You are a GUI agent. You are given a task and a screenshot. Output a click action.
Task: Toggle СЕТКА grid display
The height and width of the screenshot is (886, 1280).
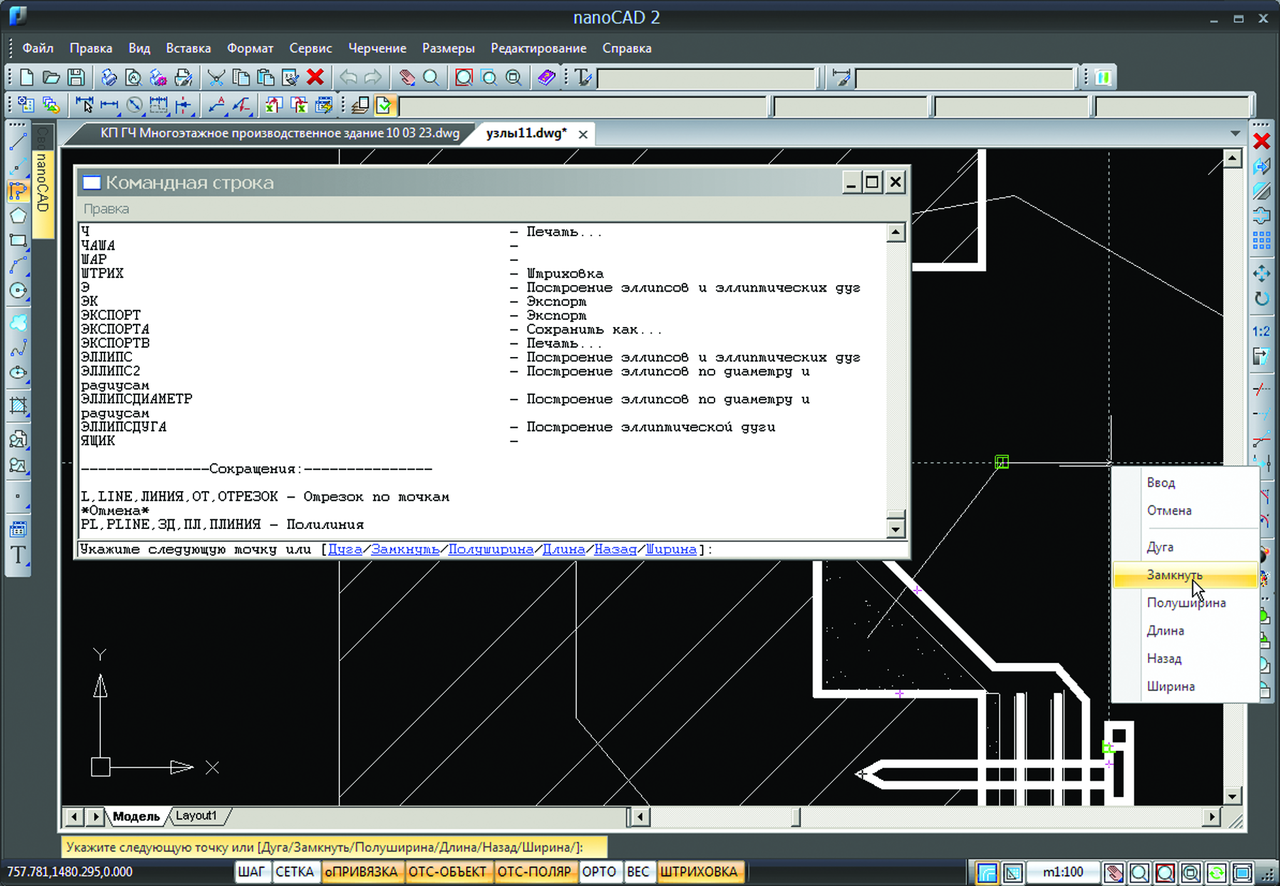[296, 872]
